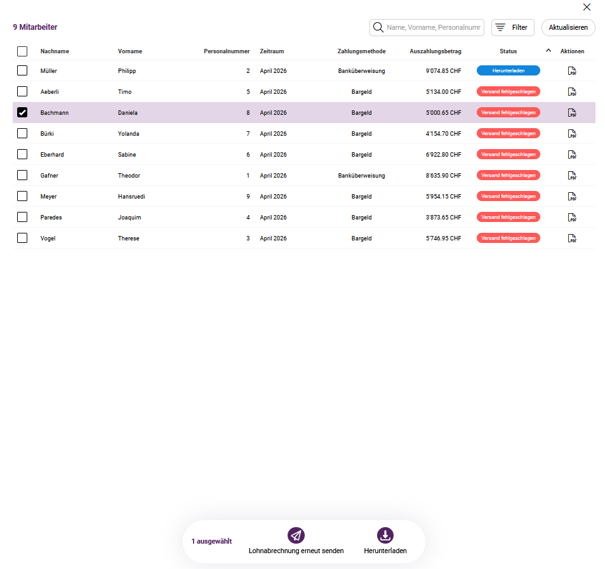Sort by Zeitraum column header
This screenshot has width=605, height=569.
(272, 51)
